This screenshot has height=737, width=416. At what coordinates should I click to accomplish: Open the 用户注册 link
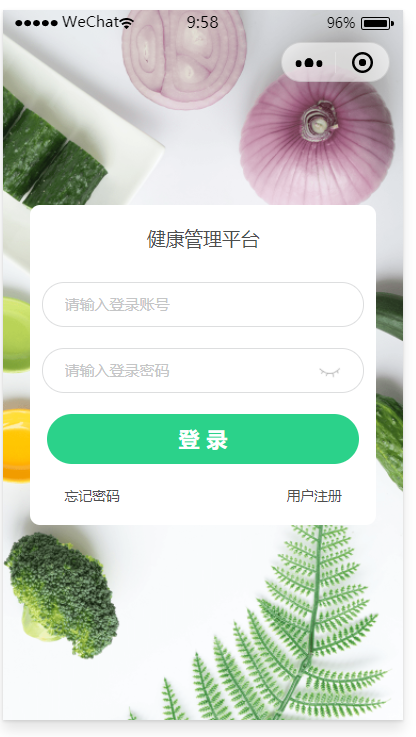[314, 496]
